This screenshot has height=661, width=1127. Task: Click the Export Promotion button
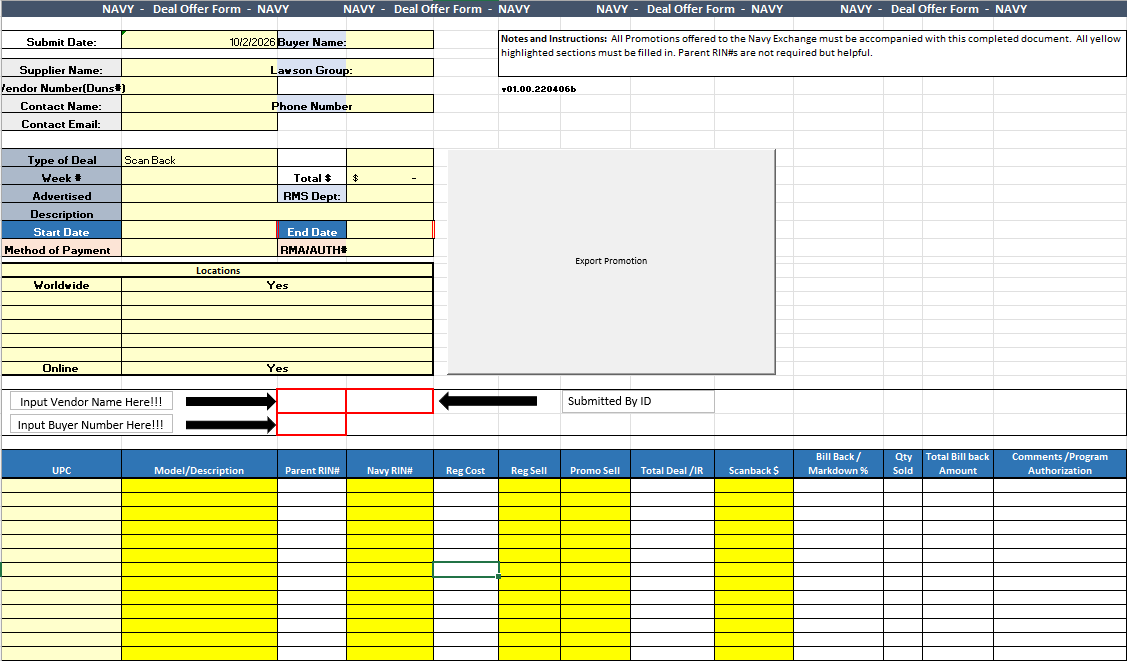(x=611, y=262)
